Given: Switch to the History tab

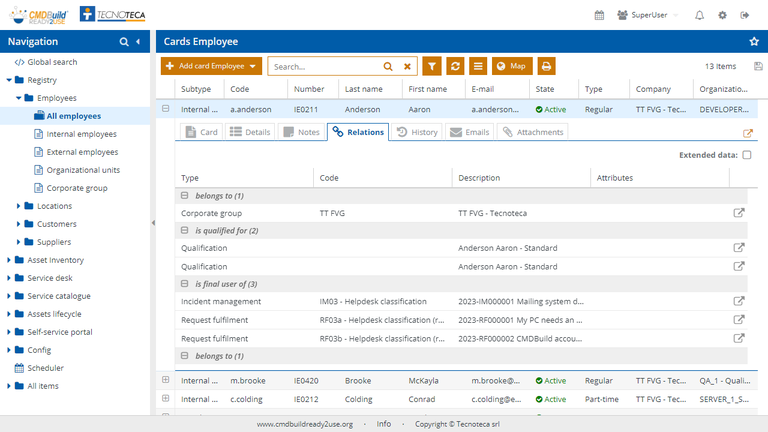Looking at the screenshot, I should [x=417, y=132].
